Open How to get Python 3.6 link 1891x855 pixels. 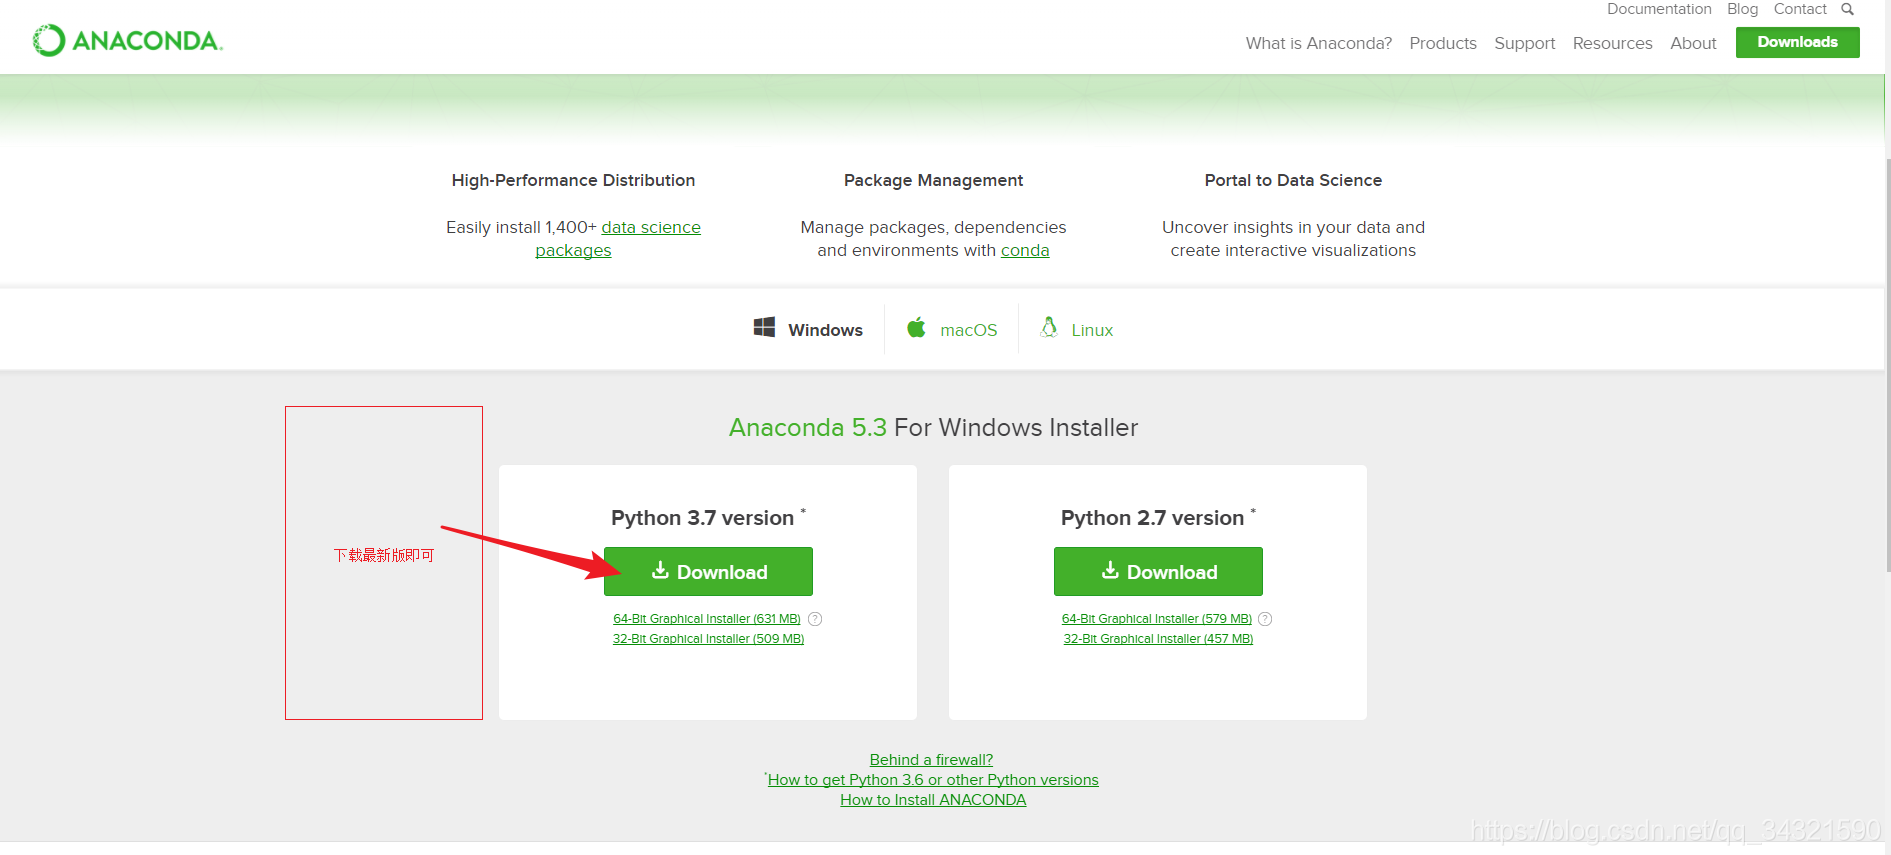point(933,780)
